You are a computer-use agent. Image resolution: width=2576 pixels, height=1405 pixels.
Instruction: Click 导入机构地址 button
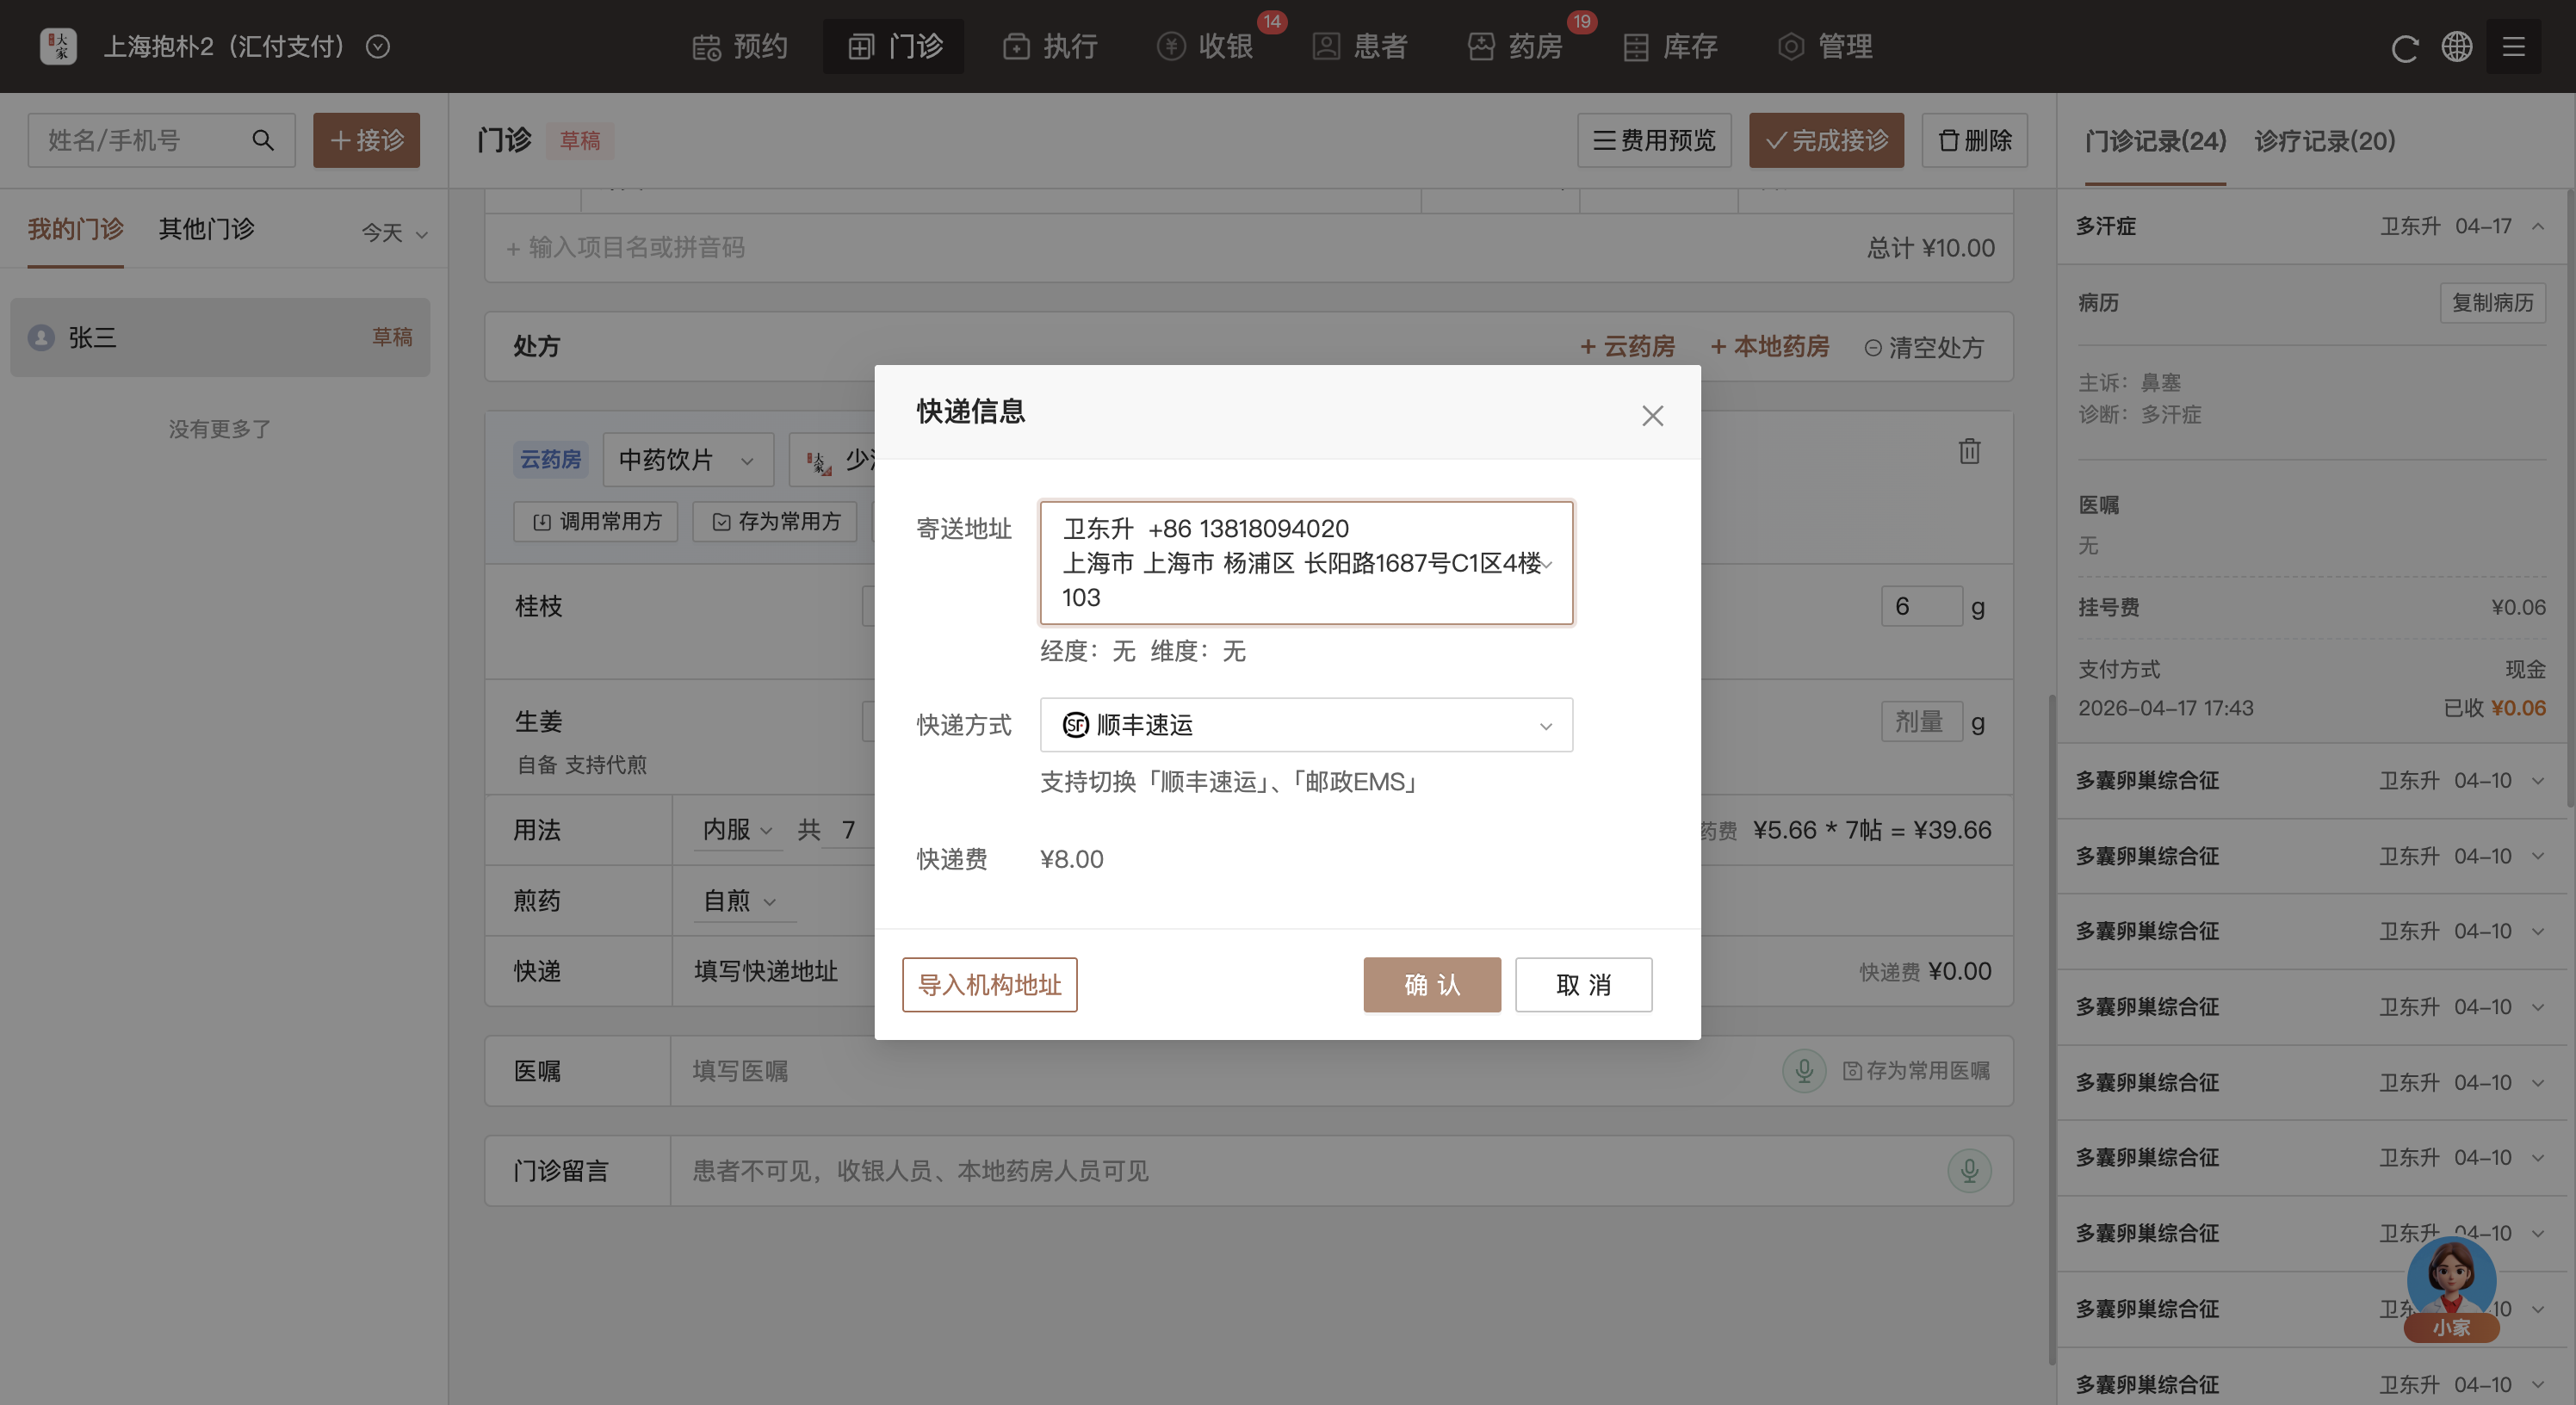[989, 985]
